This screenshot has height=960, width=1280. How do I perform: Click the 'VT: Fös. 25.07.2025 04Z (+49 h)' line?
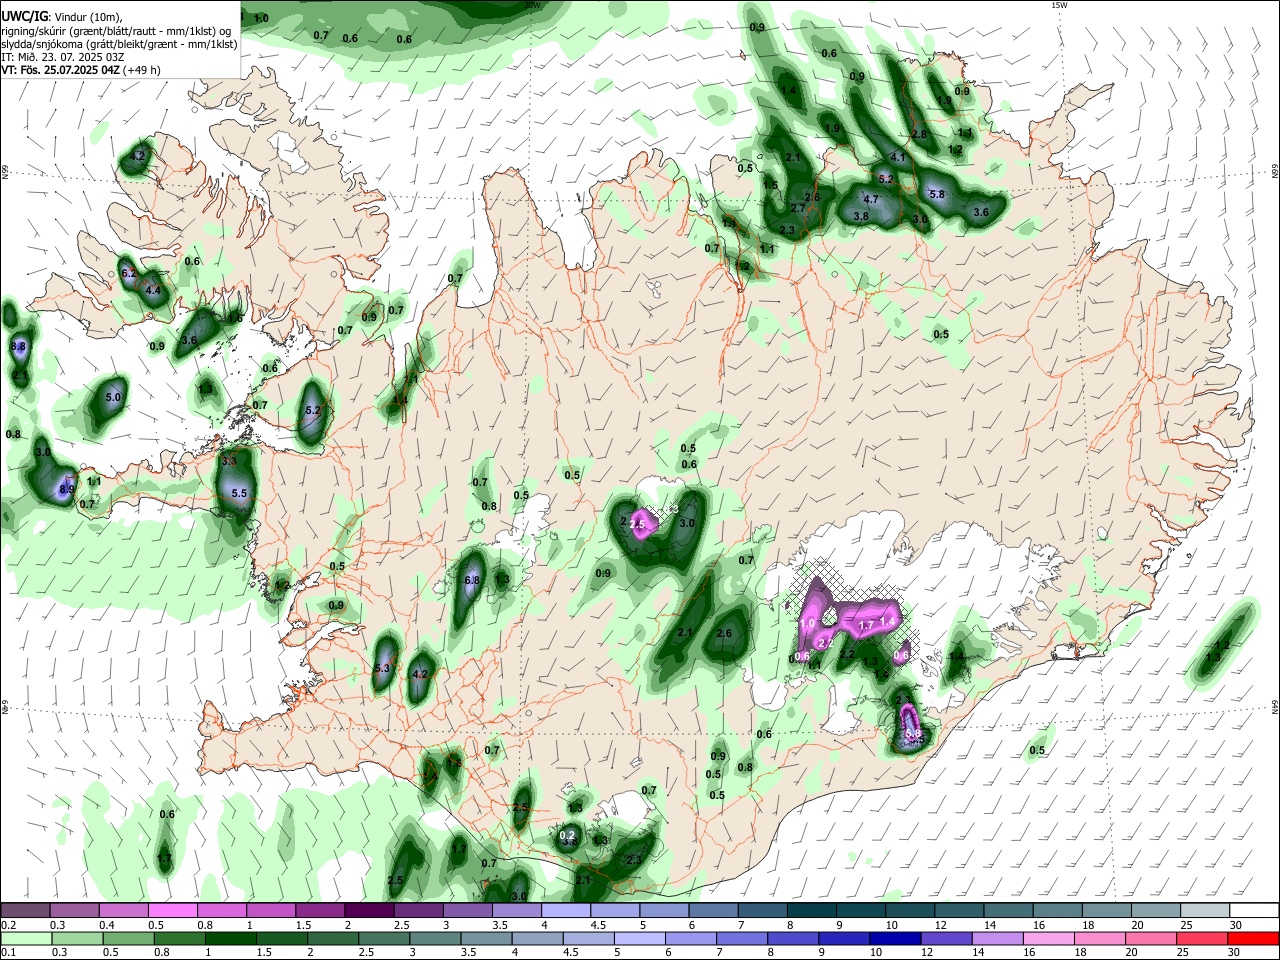pos(81,71)
